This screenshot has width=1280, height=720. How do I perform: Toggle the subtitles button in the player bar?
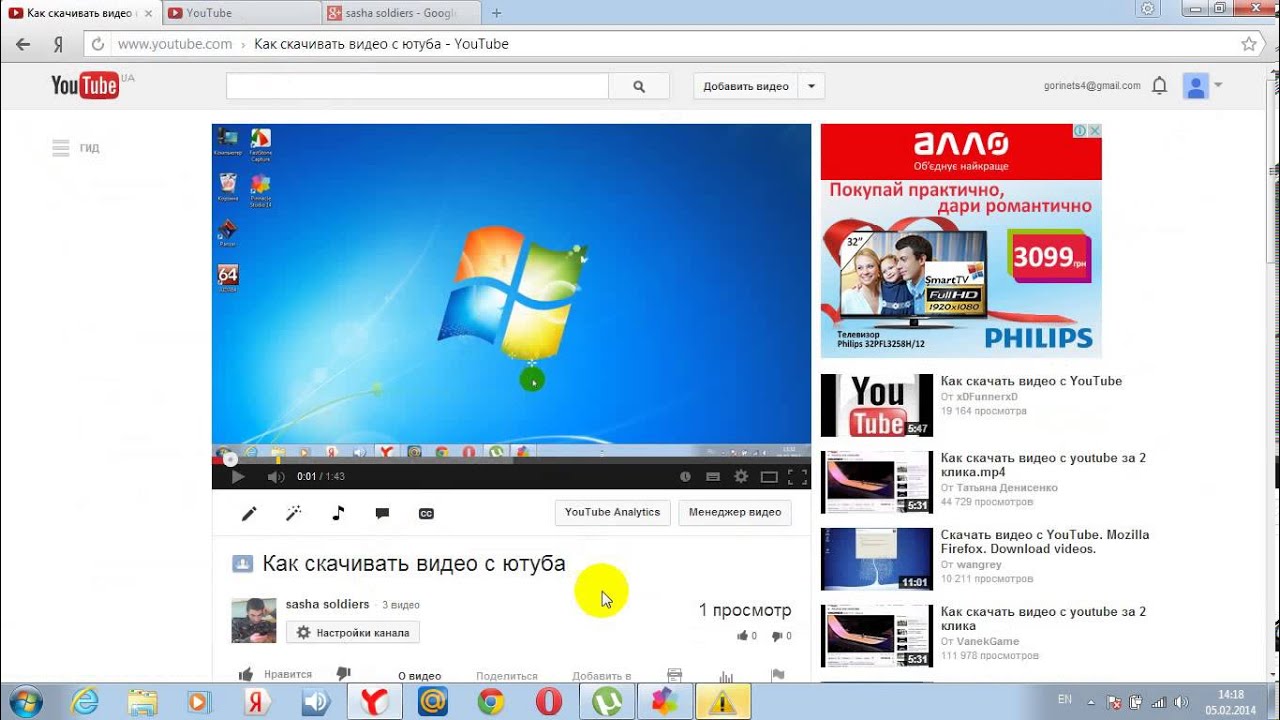click(713, 477)
